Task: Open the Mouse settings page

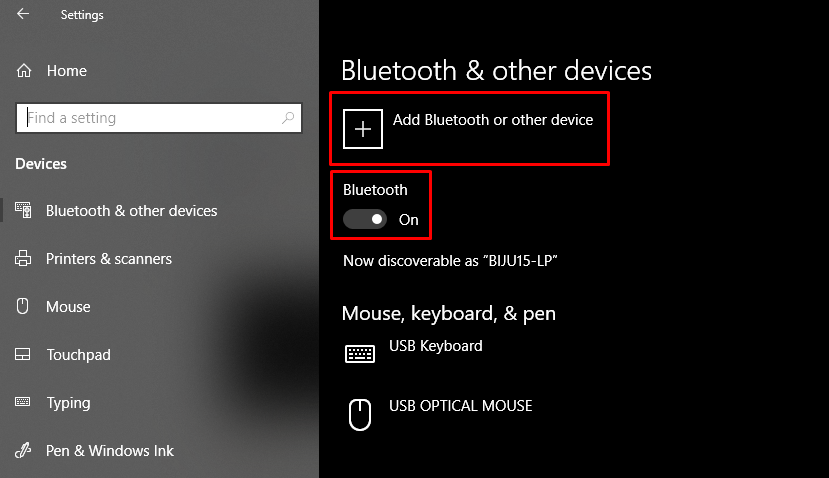Action: pos(68,307)
